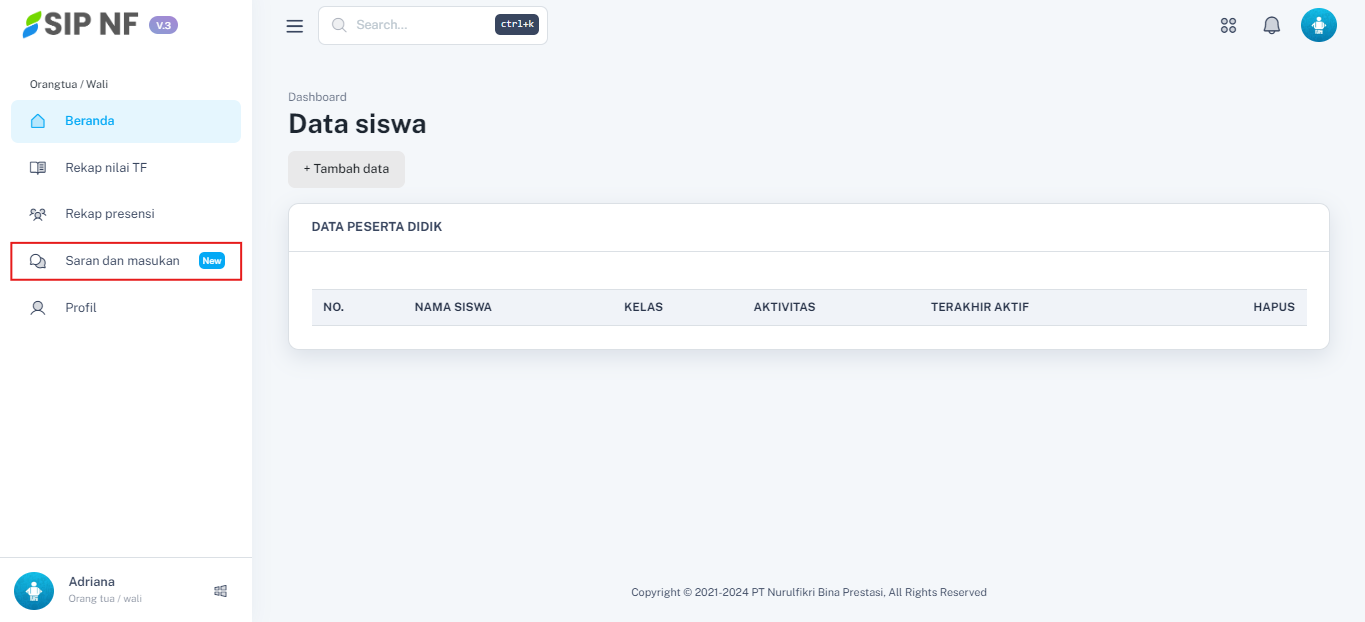
Task: Focus the Search input field
Action: 420,25
